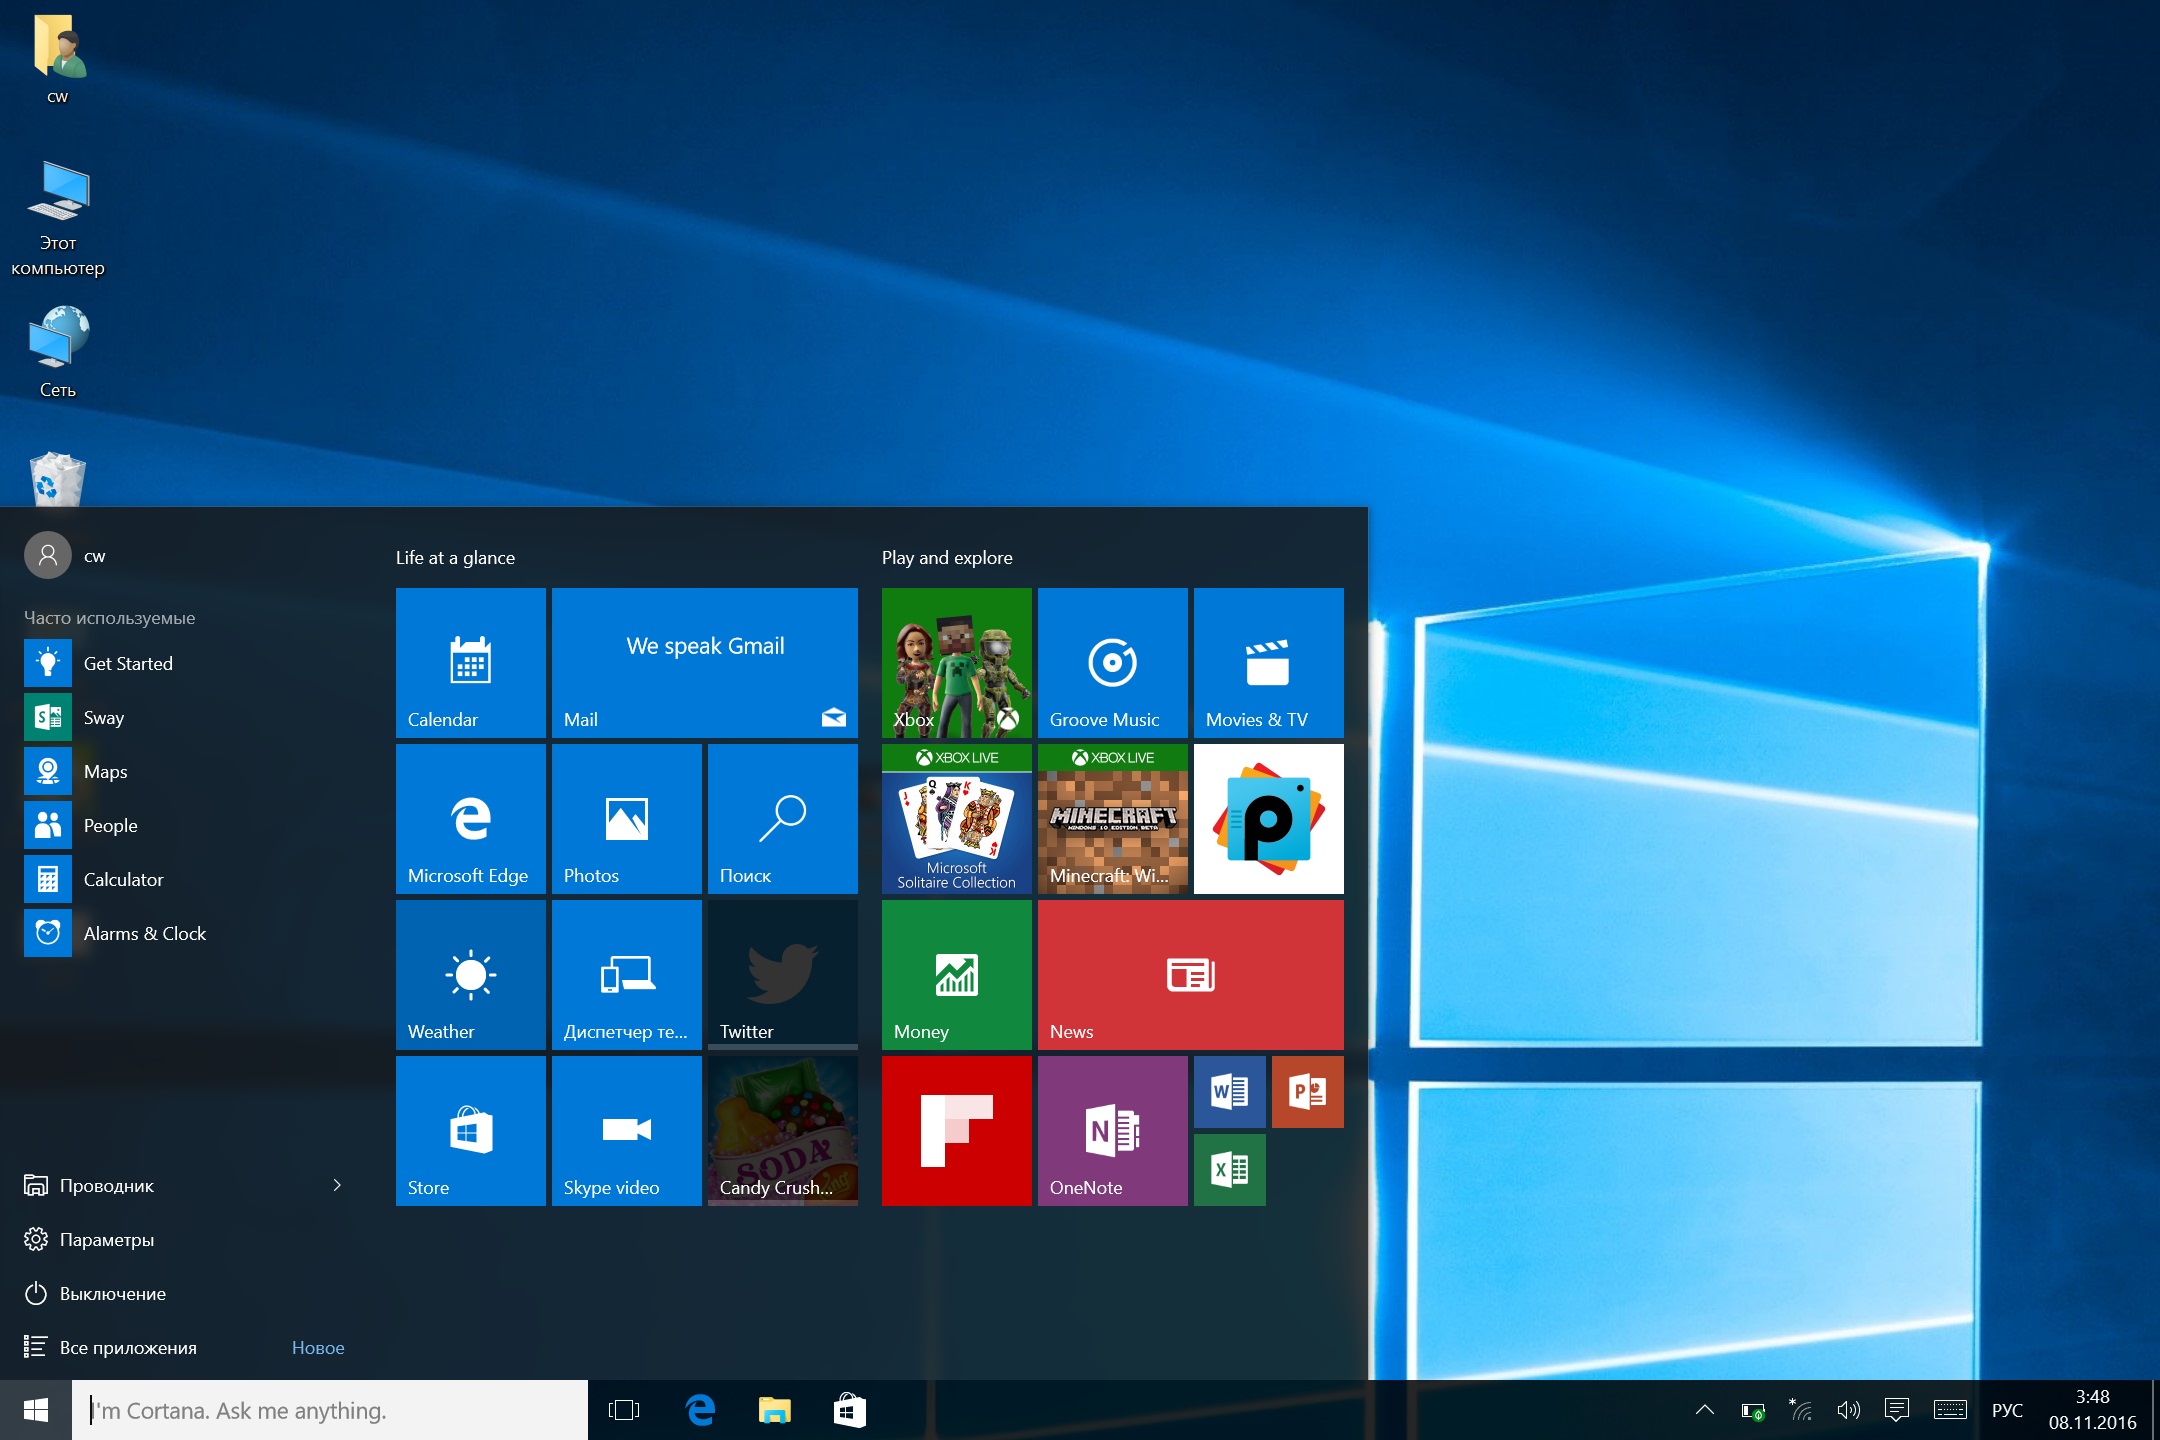This screenshot has width=2160, height=1440.
Task: Click the cw user account
Action: click(x=66, y=555)
